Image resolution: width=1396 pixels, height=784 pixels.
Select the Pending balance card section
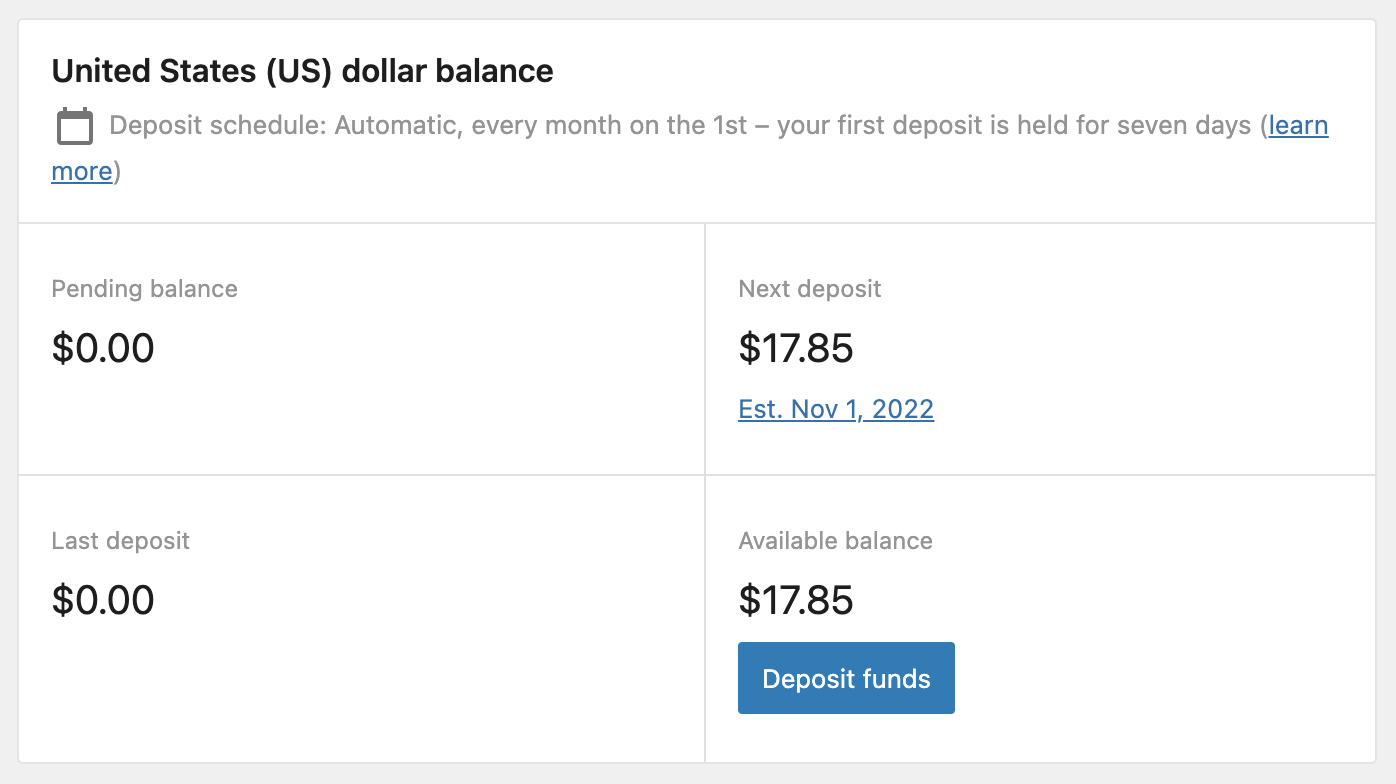click(x=360, y=348)
